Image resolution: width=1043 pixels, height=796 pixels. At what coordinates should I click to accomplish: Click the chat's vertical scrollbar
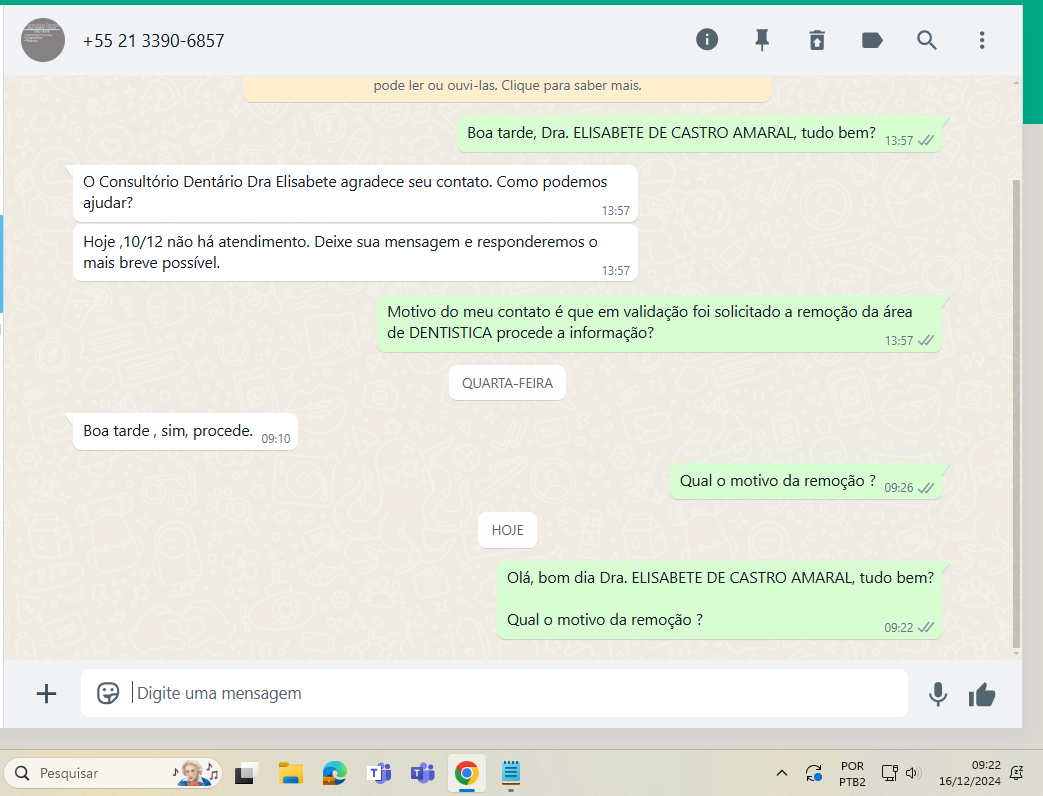coord(1016,400)
